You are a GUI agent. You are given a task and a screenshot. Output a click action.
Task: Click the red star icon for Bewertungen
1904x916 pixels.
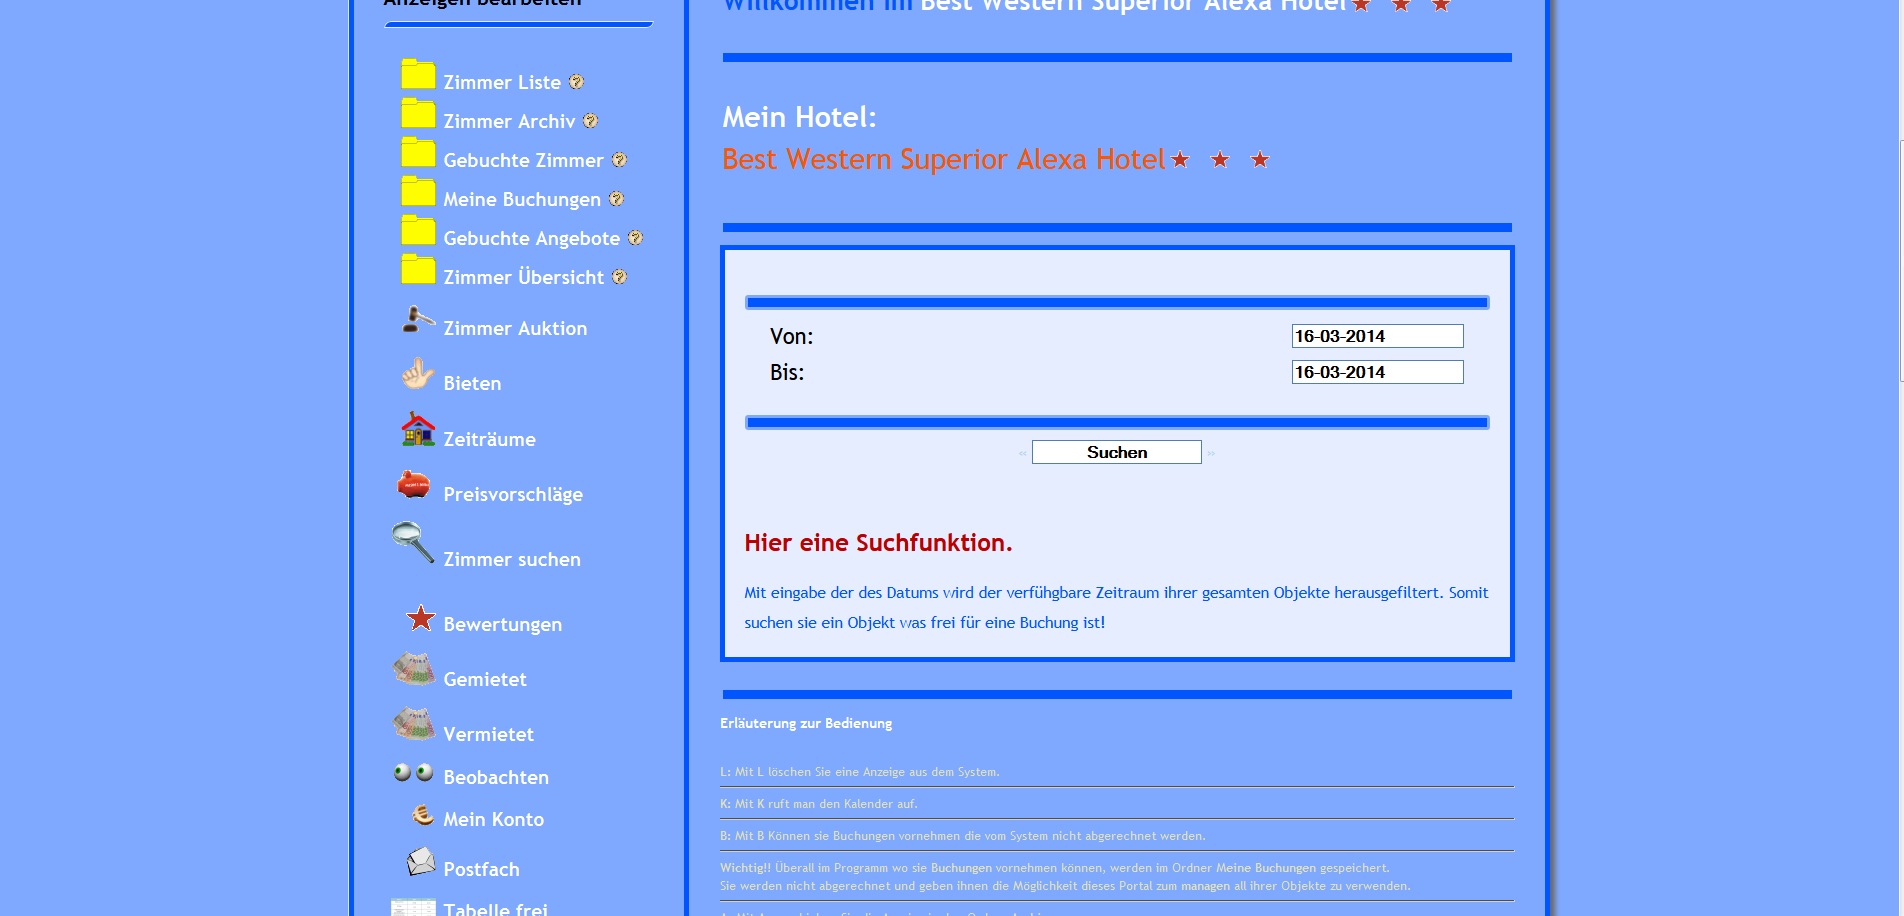(x=421, y=618)
